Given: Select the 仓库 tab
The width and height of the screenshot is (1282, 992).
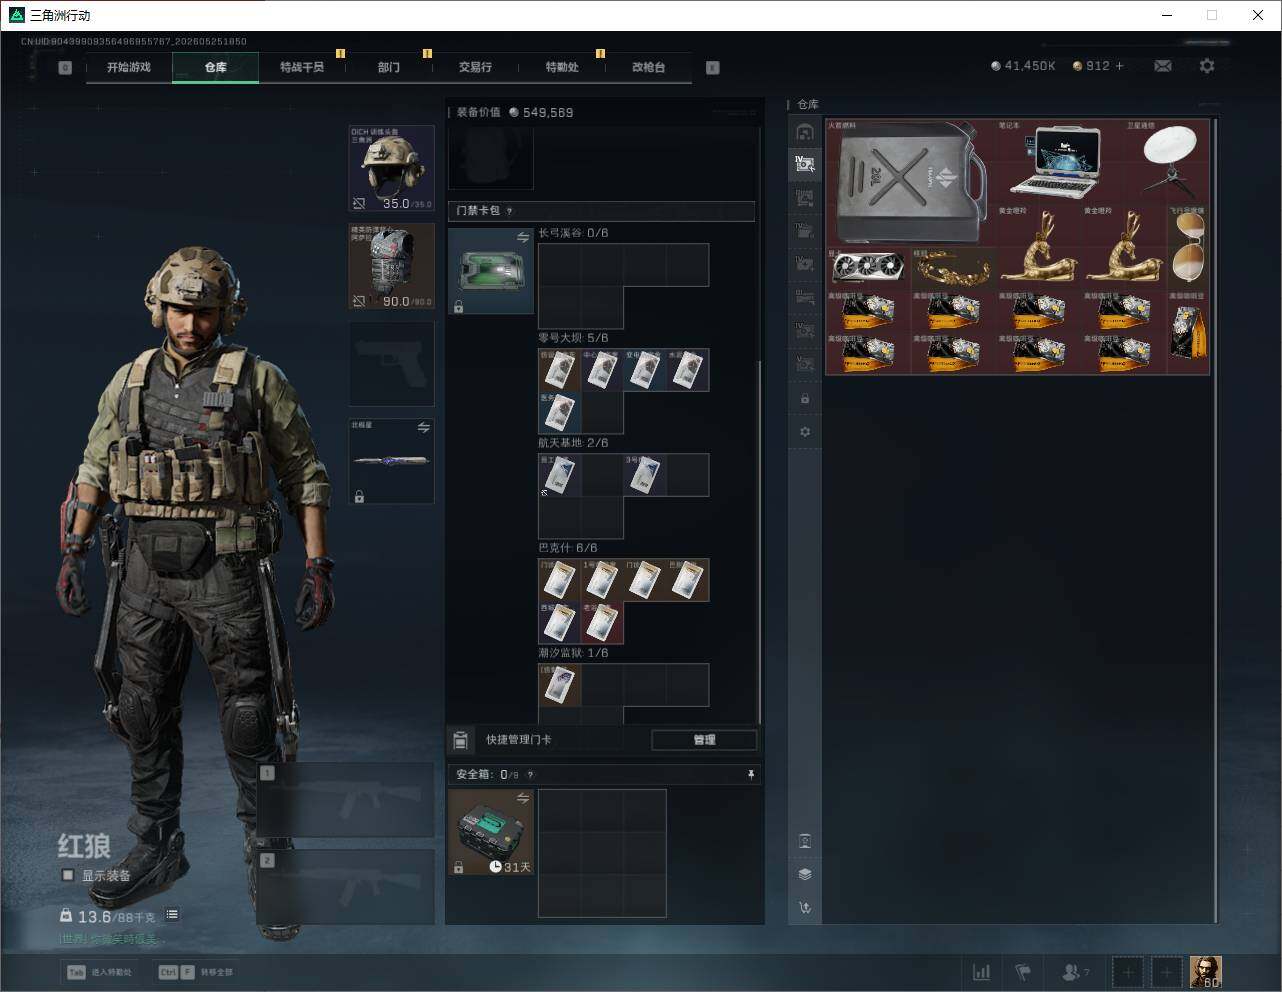Looking at the screenshot, I should point(216,67).
